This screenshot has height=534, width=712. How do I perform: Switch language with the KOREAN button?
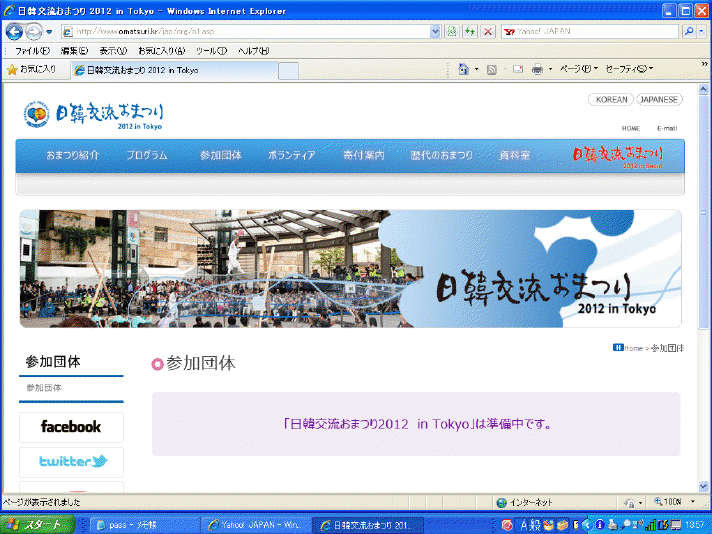[611, 99]
